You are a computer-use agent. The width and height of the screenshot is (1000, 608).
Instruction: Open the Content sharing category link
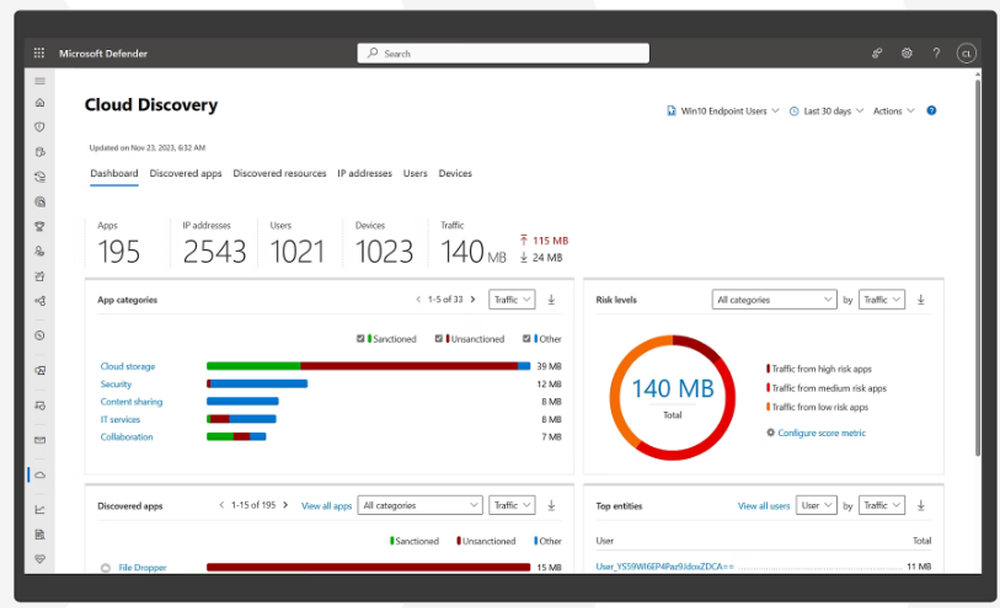pyautogui.click(x=131, y=402)
